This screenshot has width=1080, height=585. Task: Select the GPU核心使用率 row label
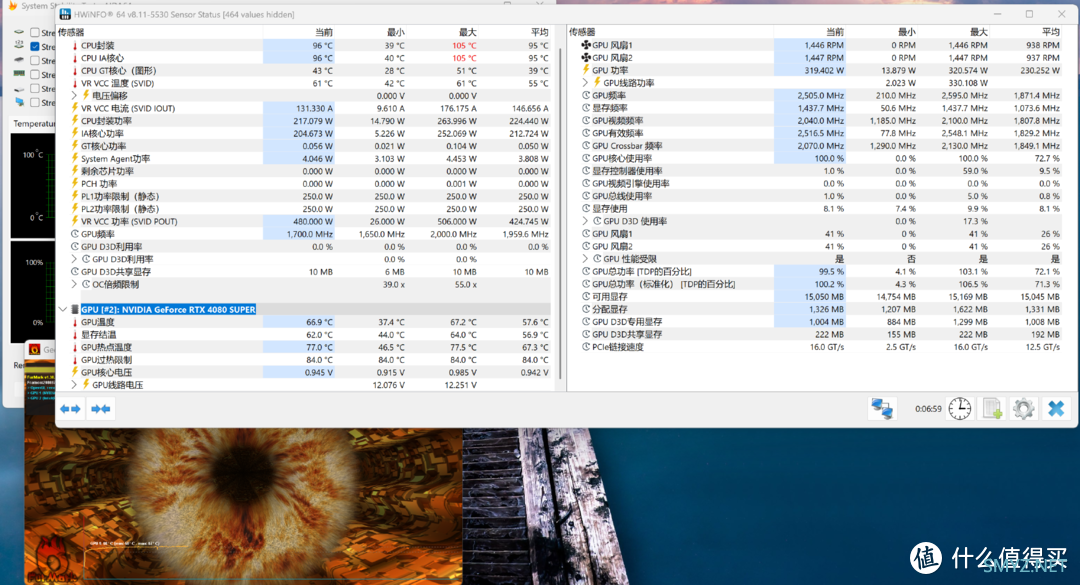click(622, 158)
